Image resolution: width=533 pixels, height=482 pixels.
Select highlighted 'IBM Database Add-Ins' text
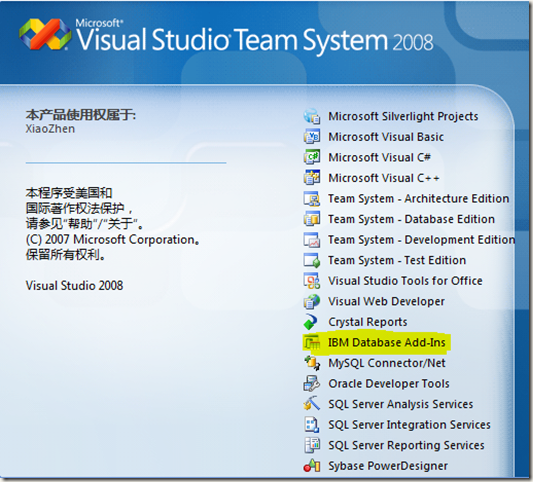point(387,343)
